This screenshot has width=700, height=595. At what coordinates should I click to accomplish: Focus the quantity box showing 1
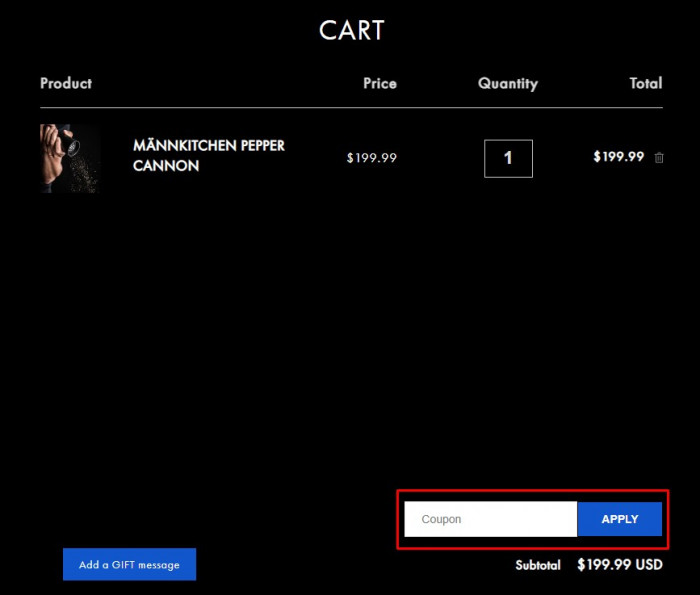pyautogui.click(x=508, y=158)
